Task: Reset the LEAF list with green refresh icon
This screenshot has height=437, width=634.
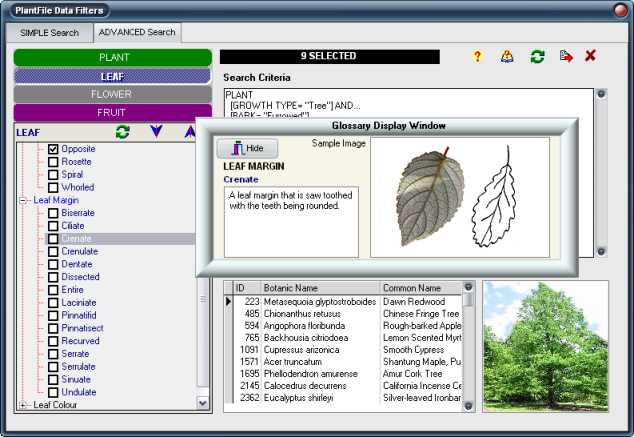Action: pos(123,132)
